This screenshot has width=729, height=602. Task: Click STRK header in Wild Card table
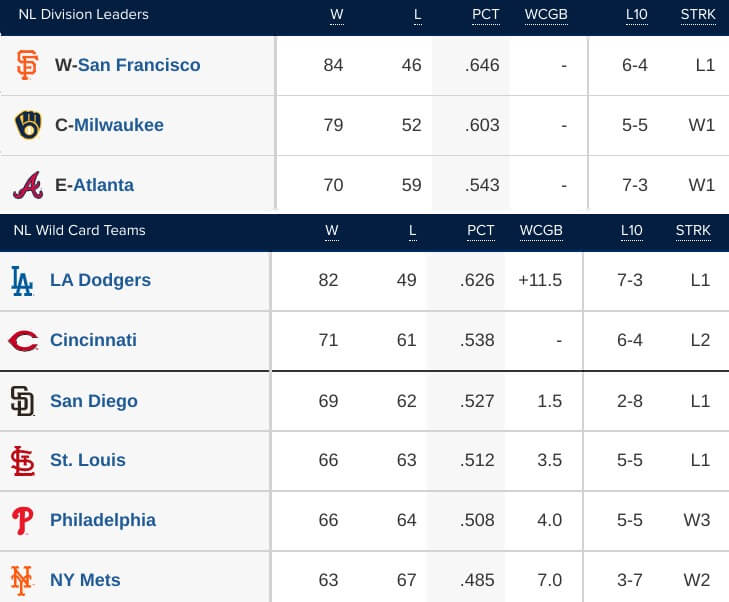click(x=693, y=231)
